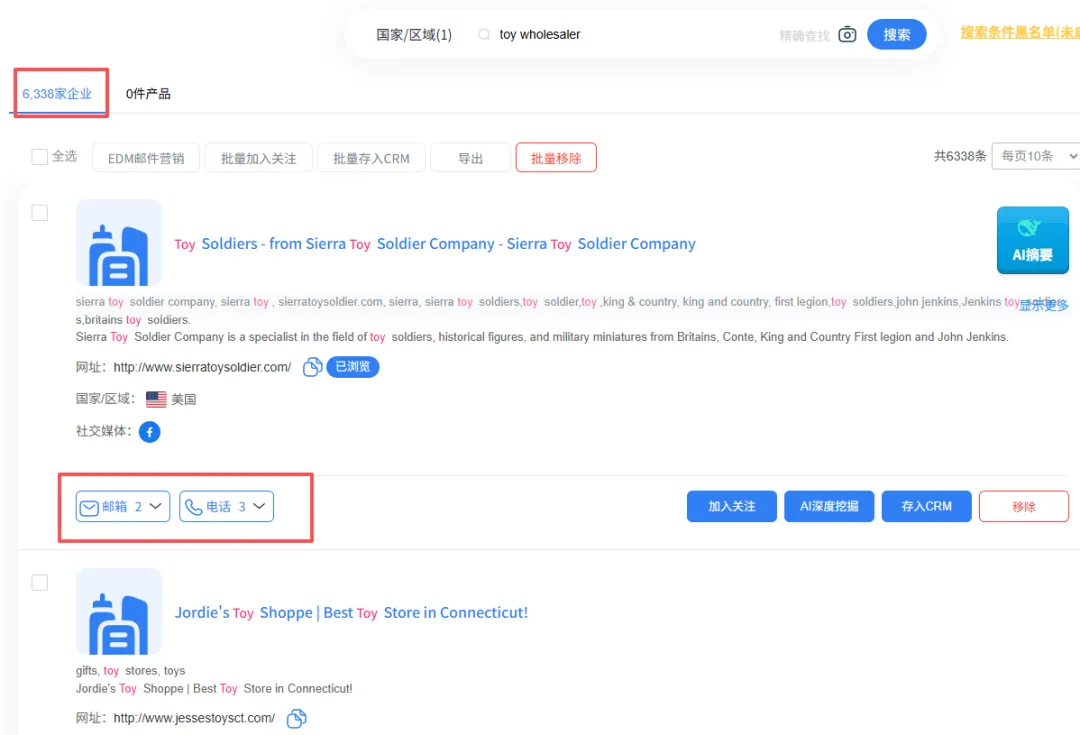Expand the 邮箱 2 email dropdown
The width and height of the screenshot is (1080, 735).
click(123, 506)
